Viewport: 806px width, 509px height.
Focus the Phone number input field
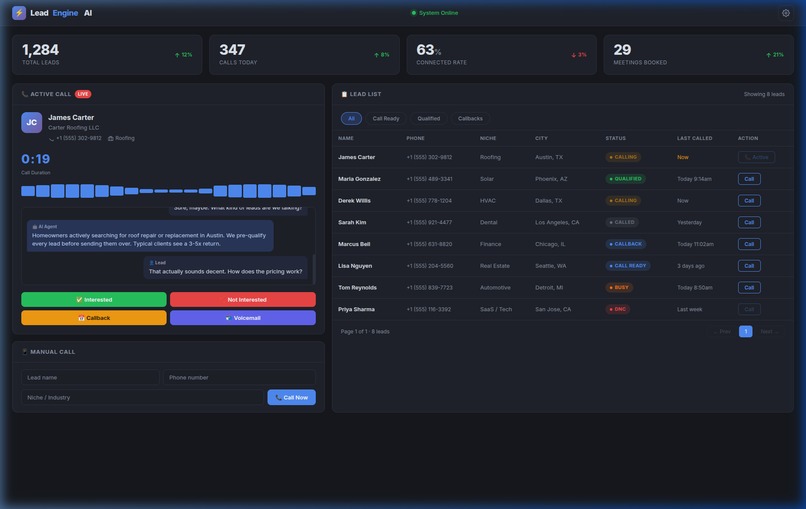coord(239,377)
